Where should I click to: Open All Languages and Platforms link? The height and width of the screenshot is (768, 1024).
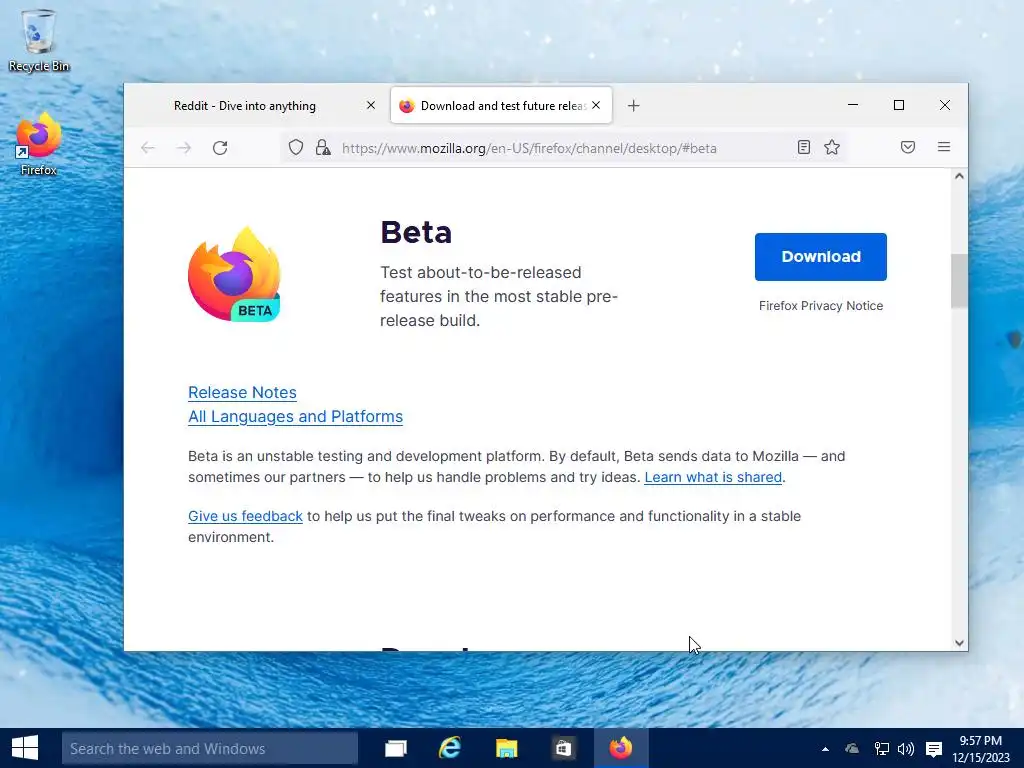pyautogui.click(x=295, y=417)
